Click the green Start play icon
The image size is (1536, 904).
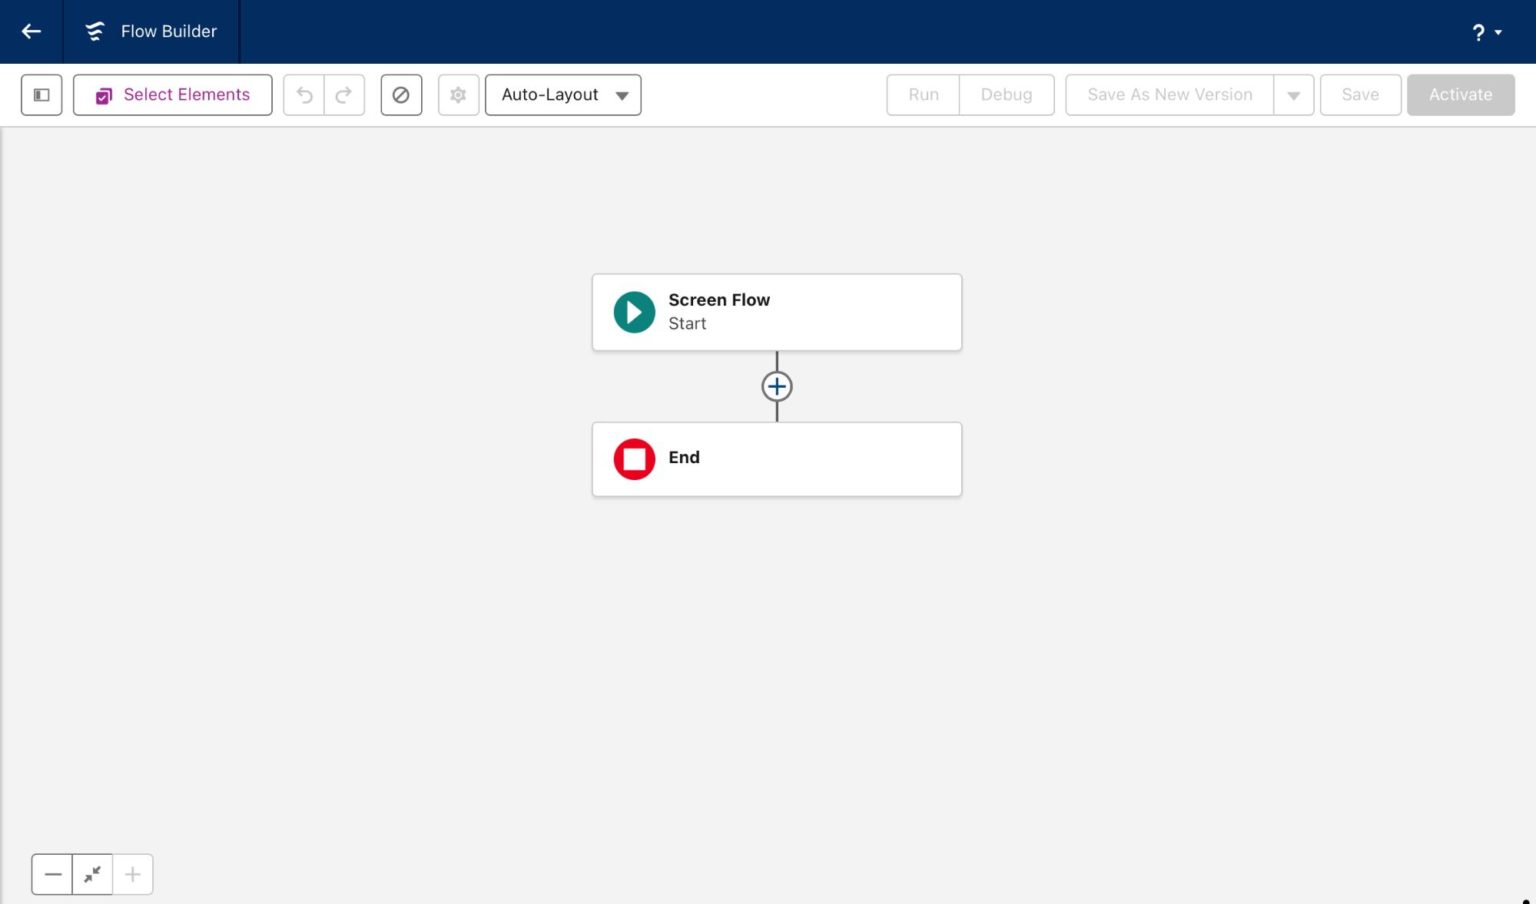coord(634,312)
